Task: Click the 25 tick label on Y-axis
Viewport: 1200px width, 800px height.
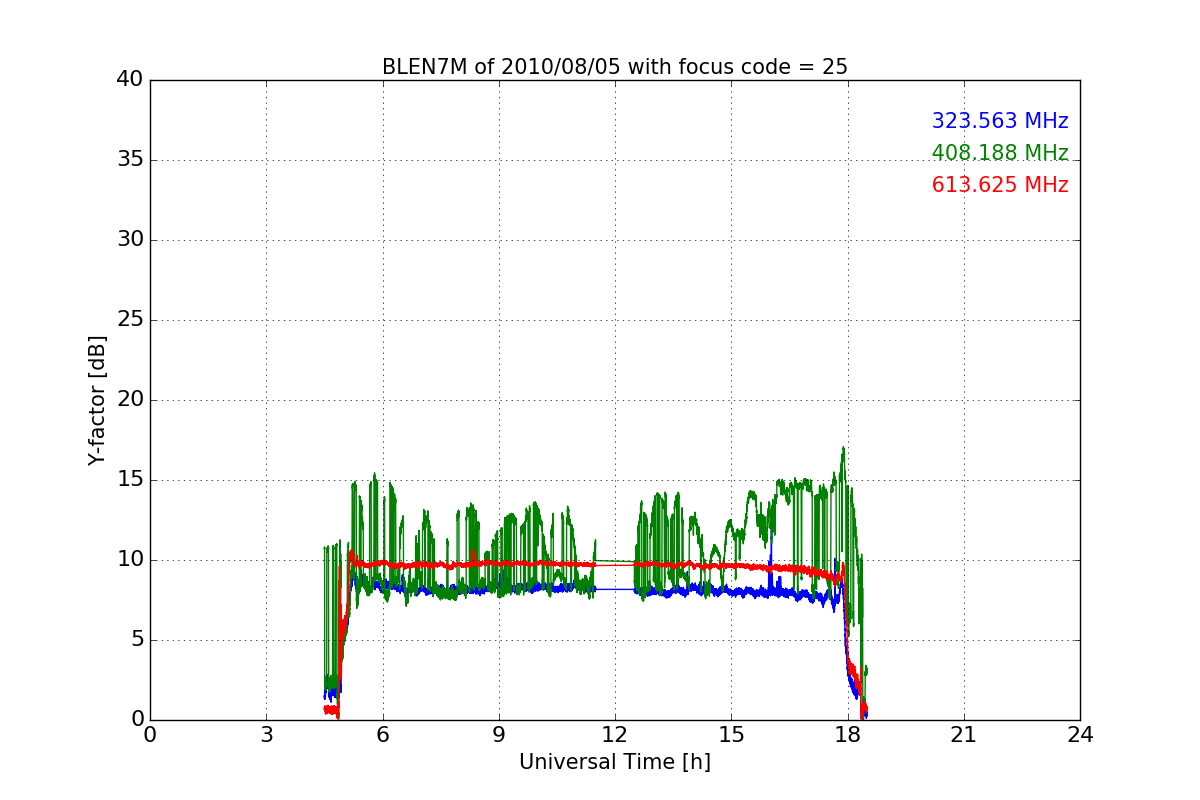Action: tap(129, 320)
